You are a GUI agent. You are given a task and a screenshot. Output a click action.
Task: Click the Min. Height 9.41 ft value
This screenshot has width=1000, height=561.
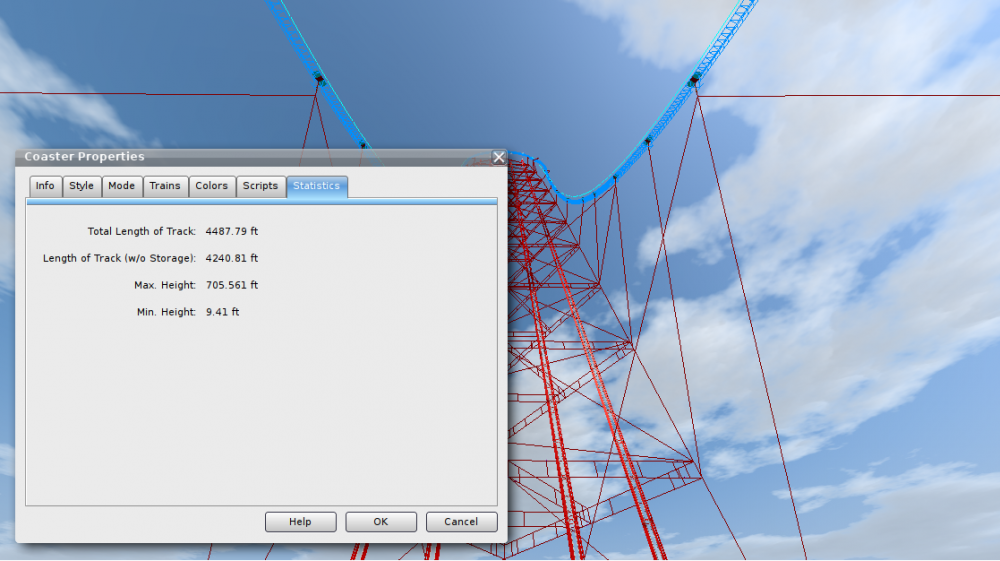coord(222,313)
